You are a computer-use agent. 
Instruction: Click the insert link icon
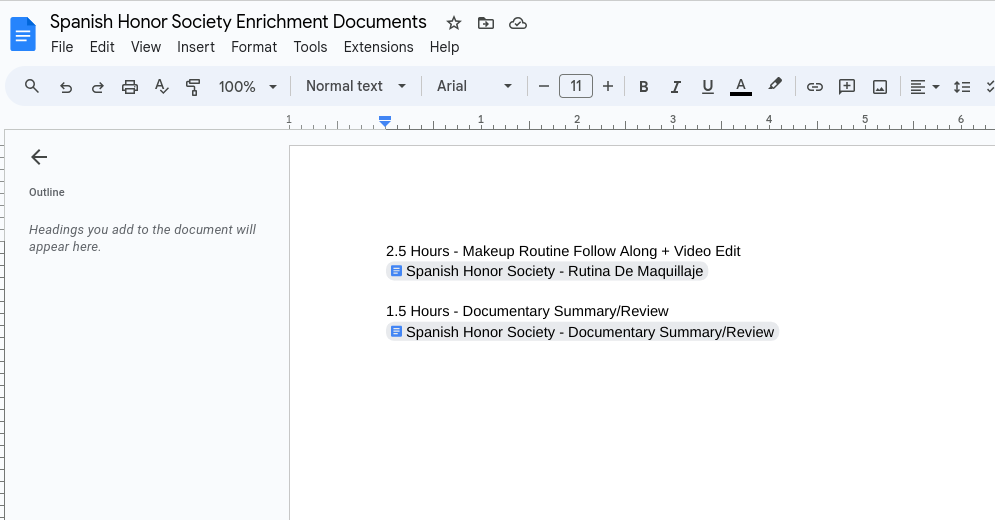coord(815,87)
